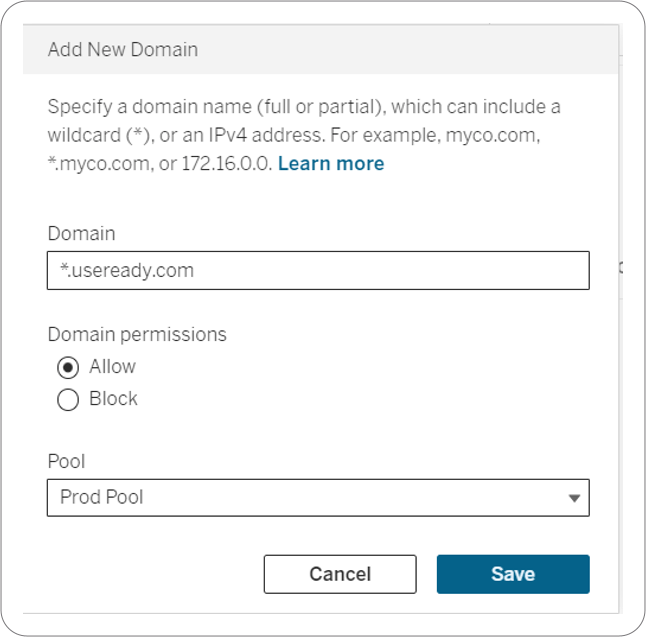Click the Prod Pool selected value text

[x=101, y=497]
